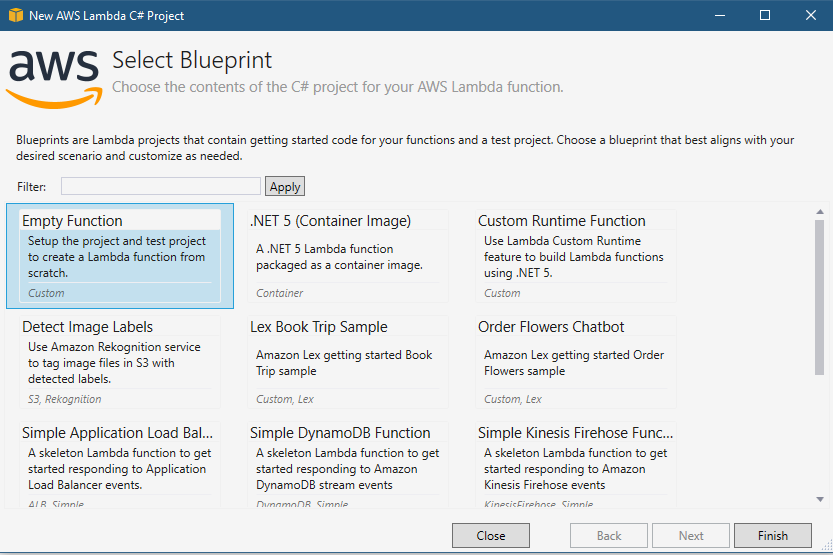
Task: Click the 'Custom' tag under Custom Runtime Function
Action: pyautogui.click(x=502, y=293)
